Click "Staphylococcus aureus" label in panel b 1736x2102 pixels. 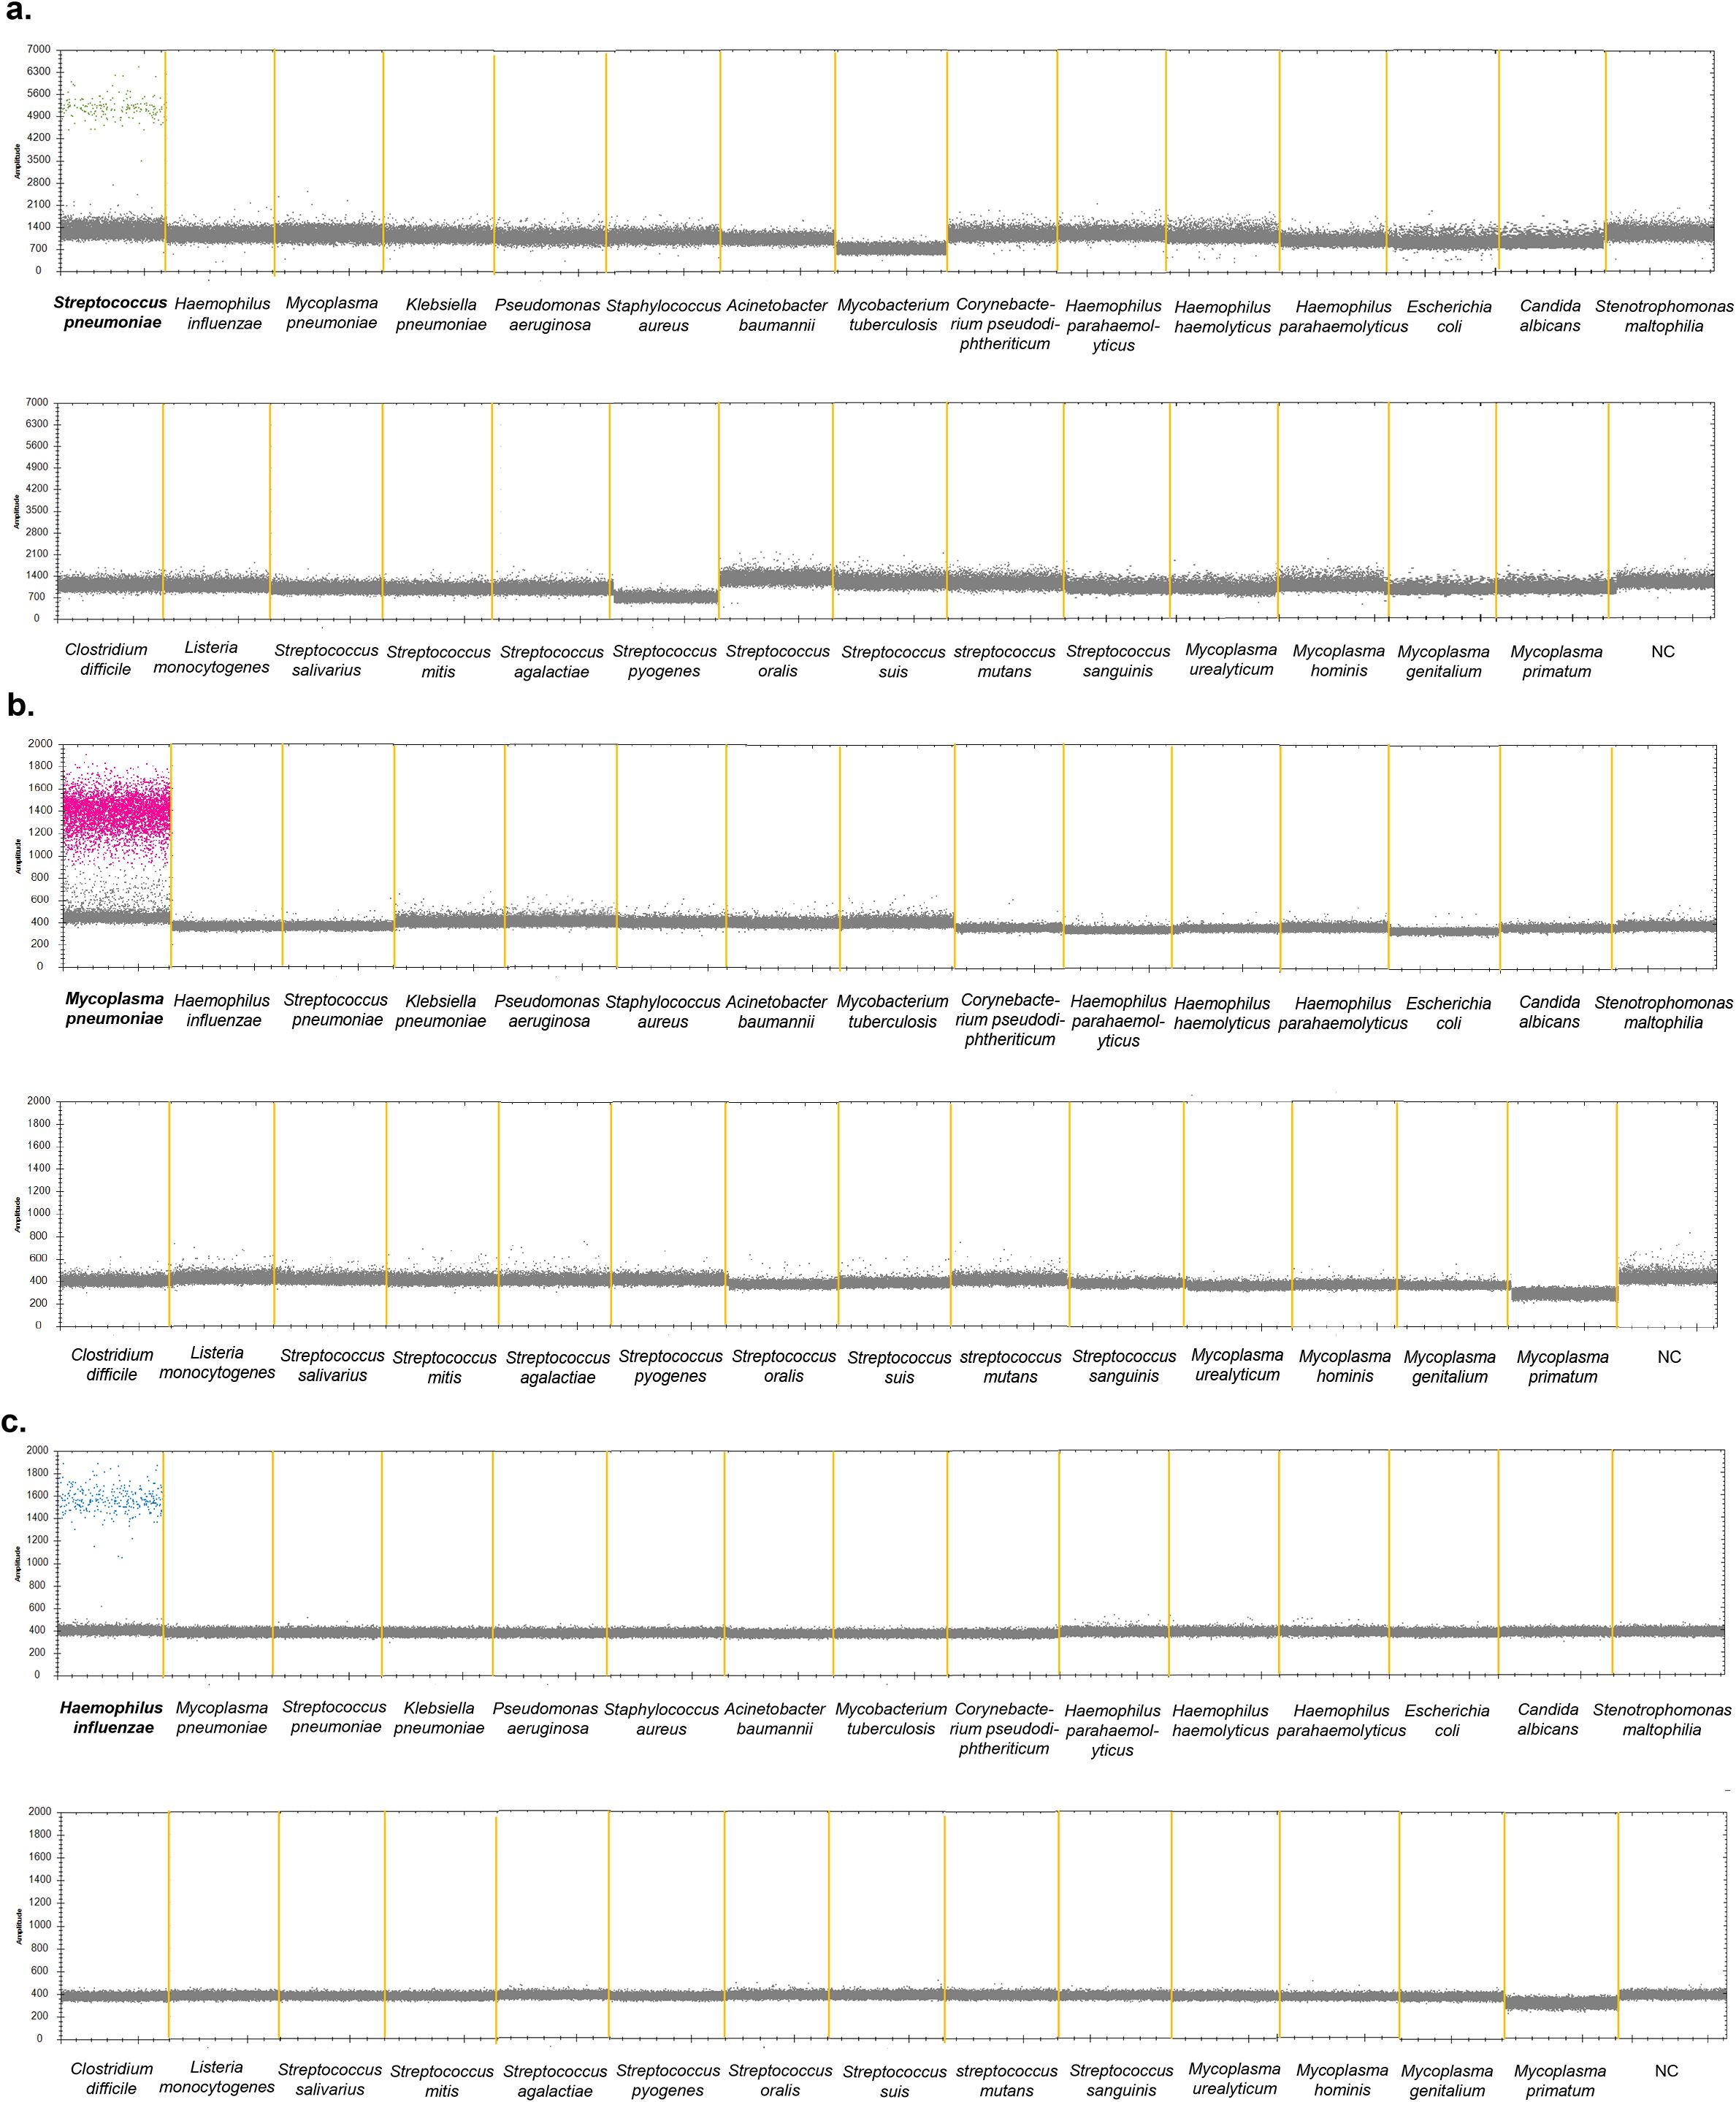click(662, 1012)
